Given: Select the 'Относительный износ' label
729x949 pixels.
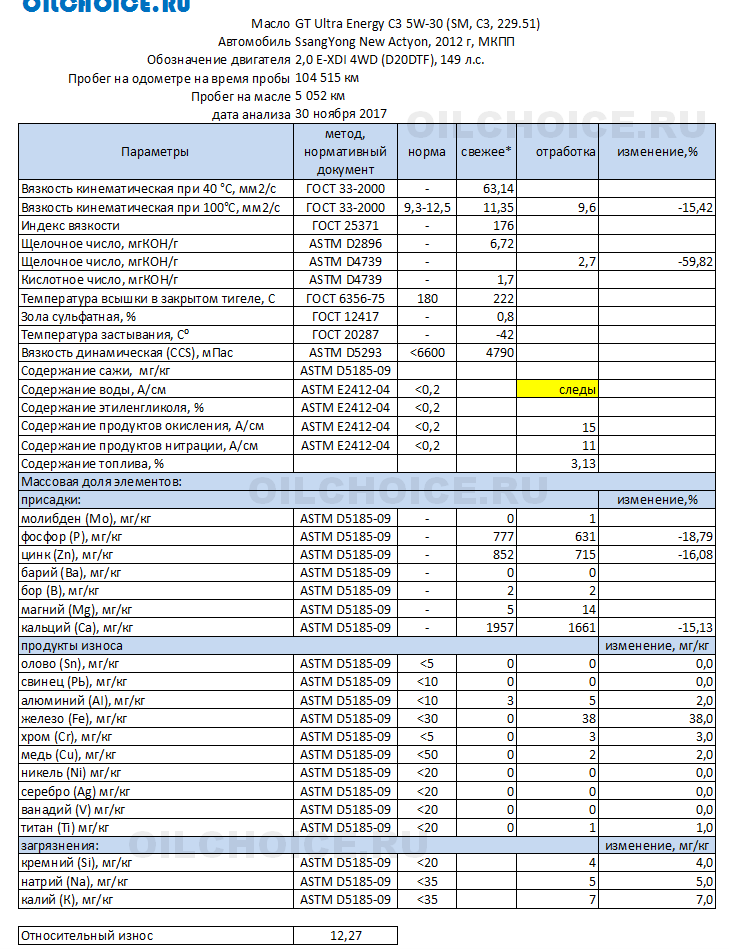Looking at the screenshot, I should (x=87, y=936).
